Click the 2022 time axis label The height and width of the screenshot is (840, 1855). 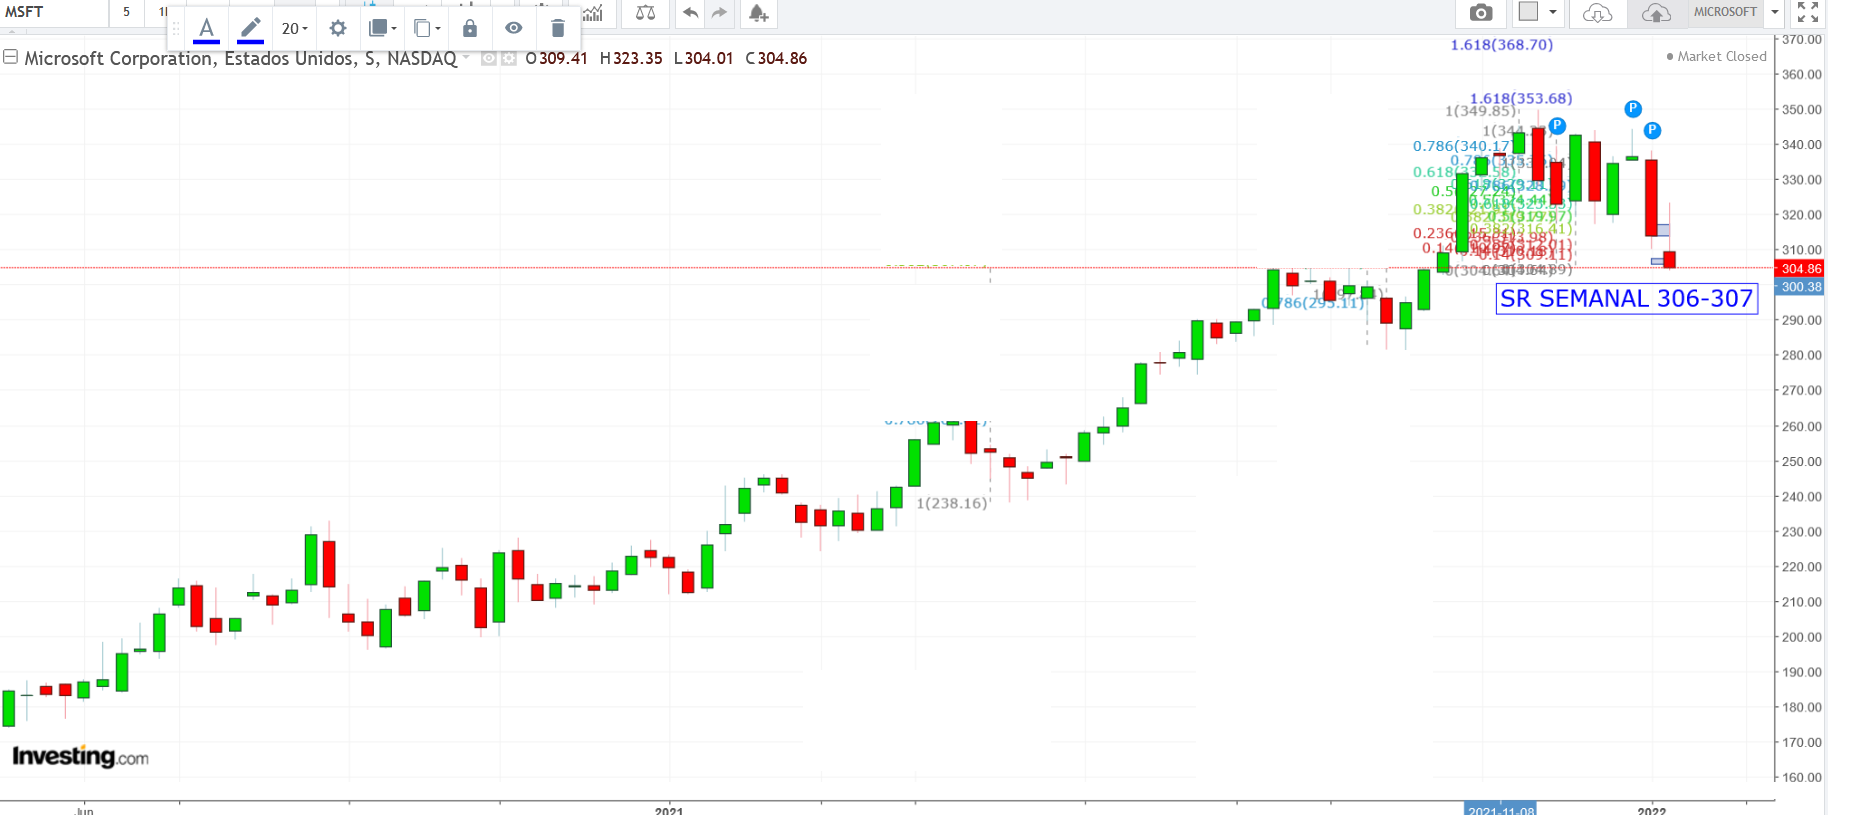(x=1652, y=811)
